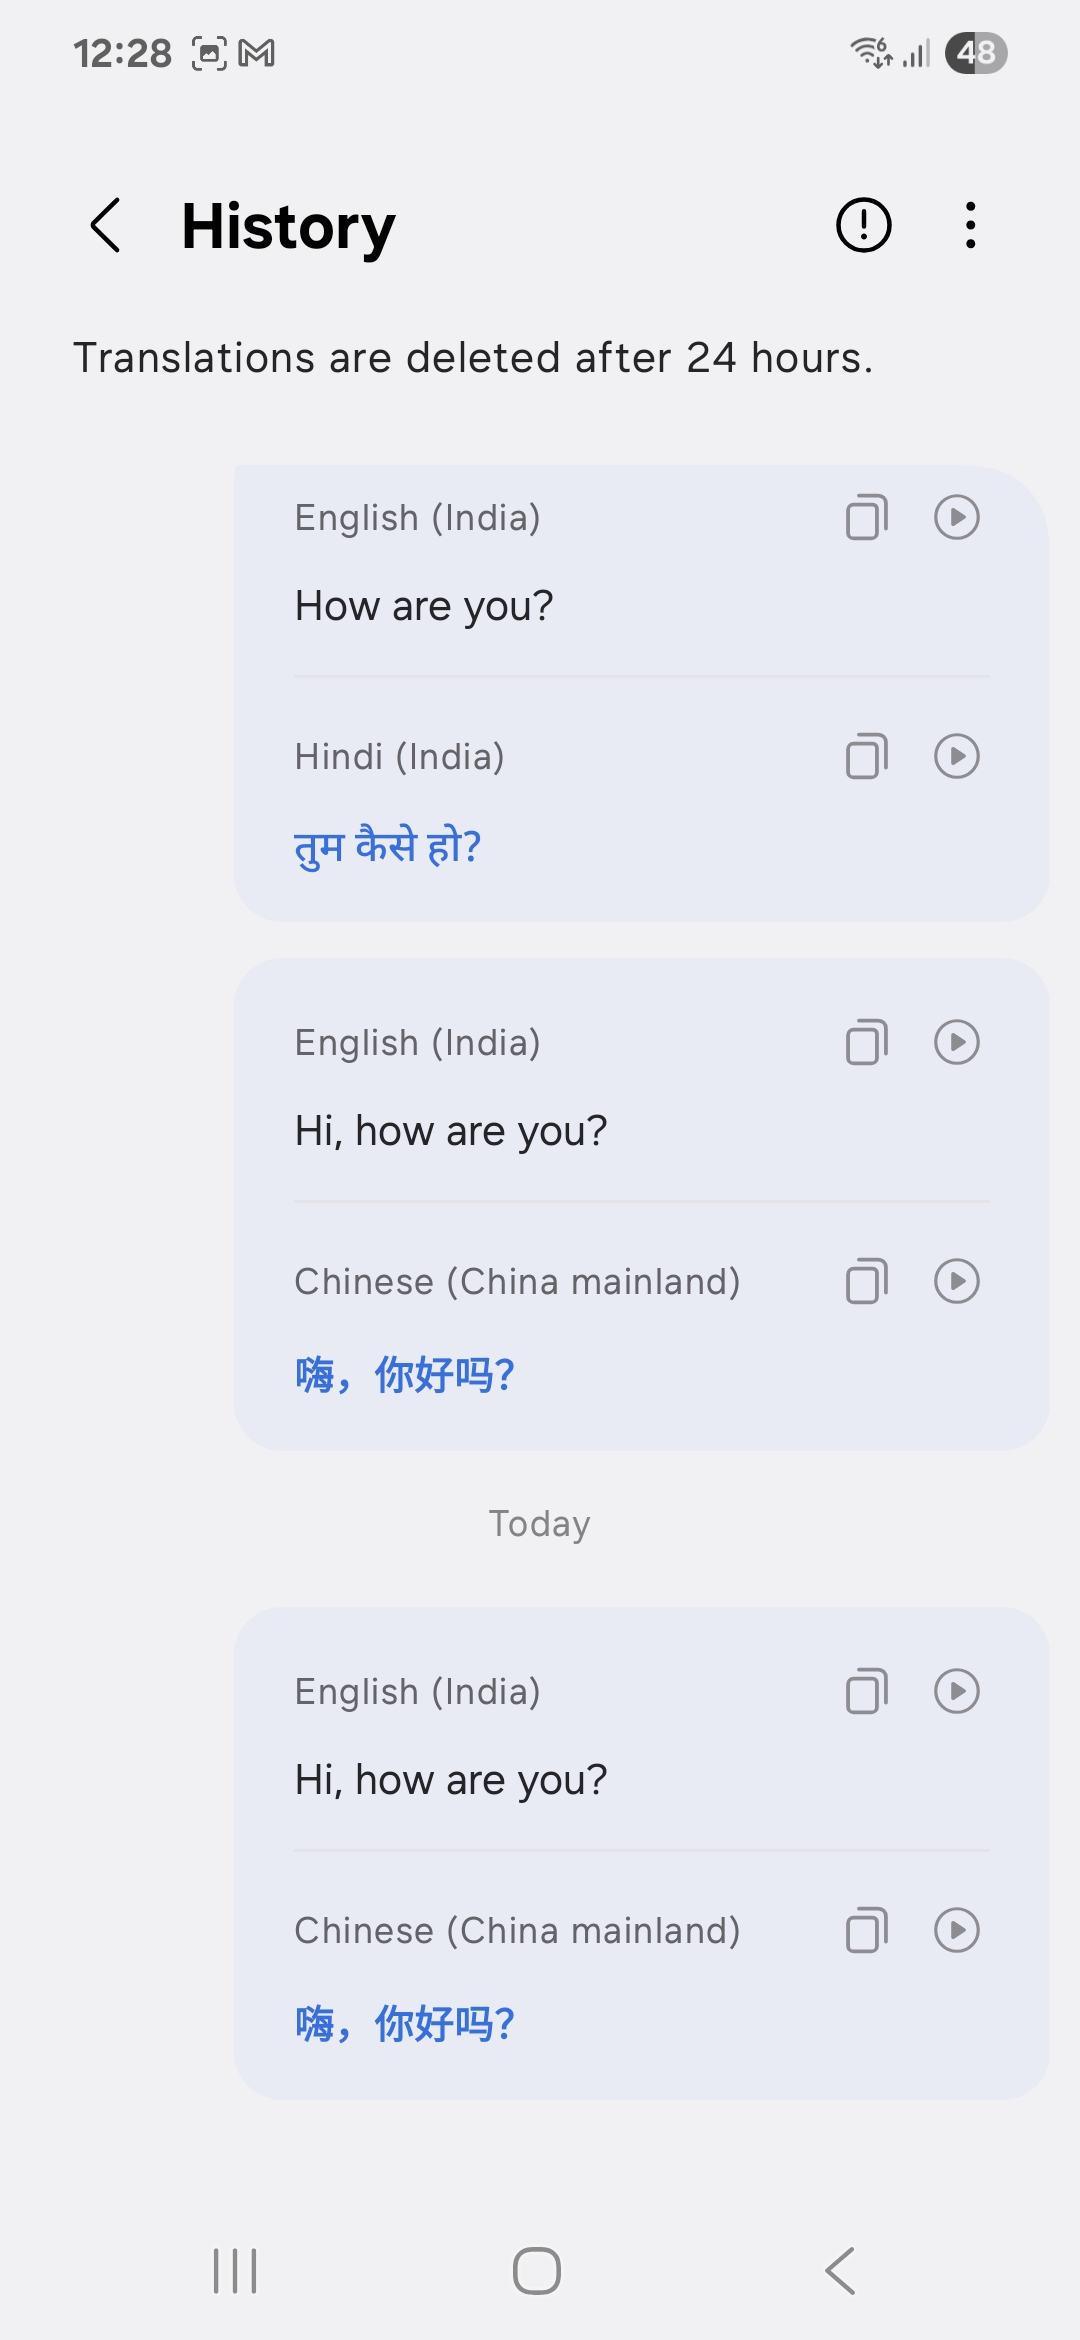
Task: Play the Chinese translation above the Today label
Action: coord(957,1281)
